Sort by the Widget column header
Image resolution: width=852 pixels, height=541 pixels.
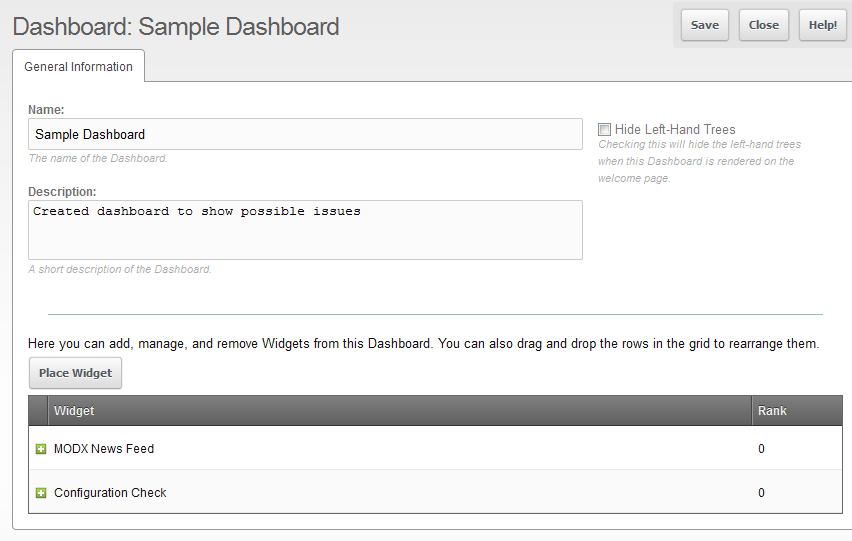pyautogui.click(x=400, y=411)
